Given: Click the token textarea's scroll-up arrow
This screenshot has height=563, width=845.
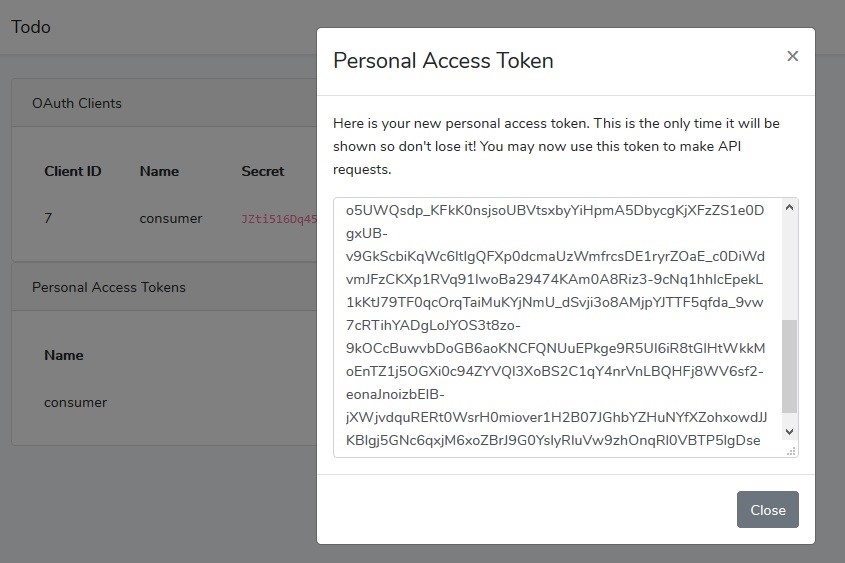Looking at the screenshot, I should pos(789,207).
